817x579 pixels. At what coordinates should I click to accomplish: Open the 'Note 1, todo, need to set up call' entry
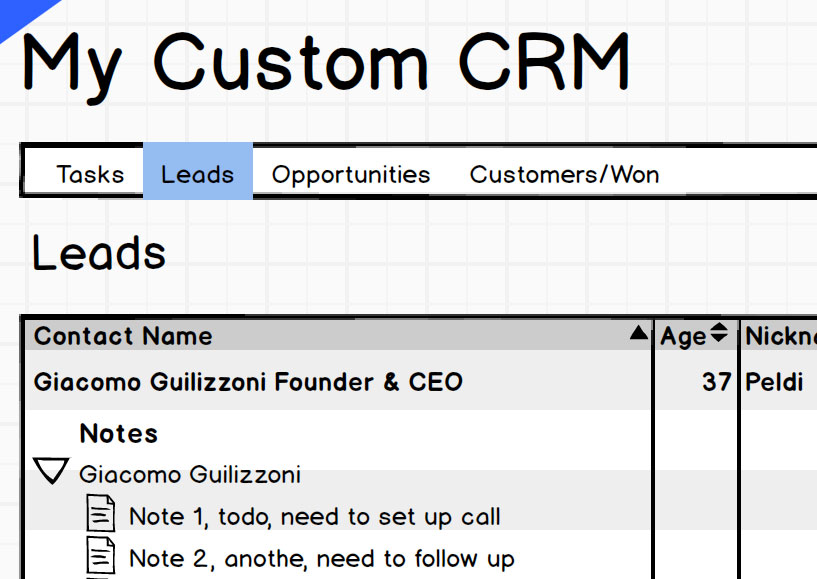tap(314, 517)
